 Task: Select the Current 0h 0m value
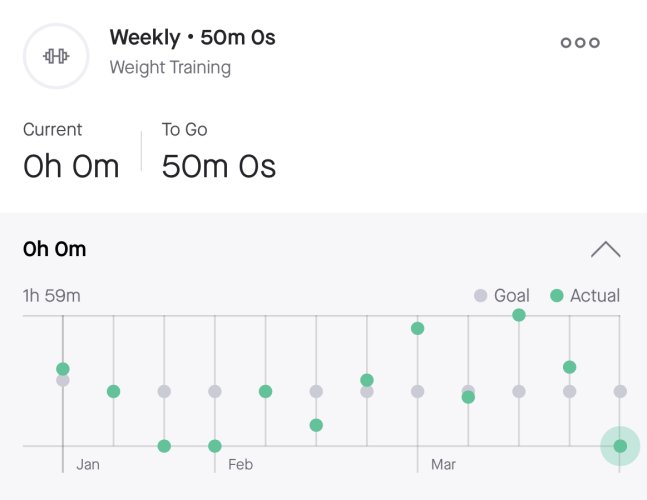71,166
